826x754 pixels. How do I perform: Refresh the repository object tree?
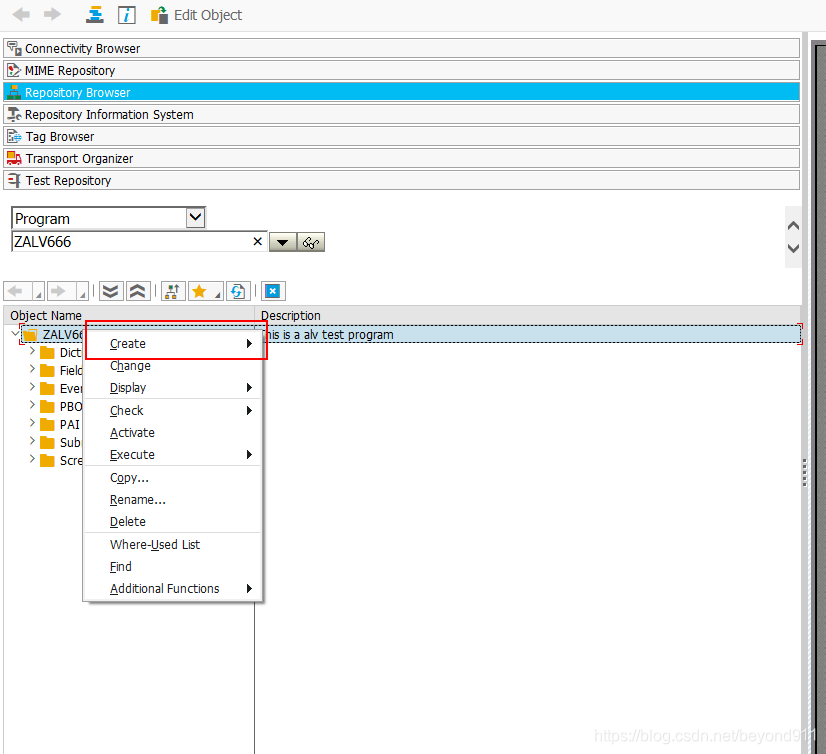click(236, 290)
